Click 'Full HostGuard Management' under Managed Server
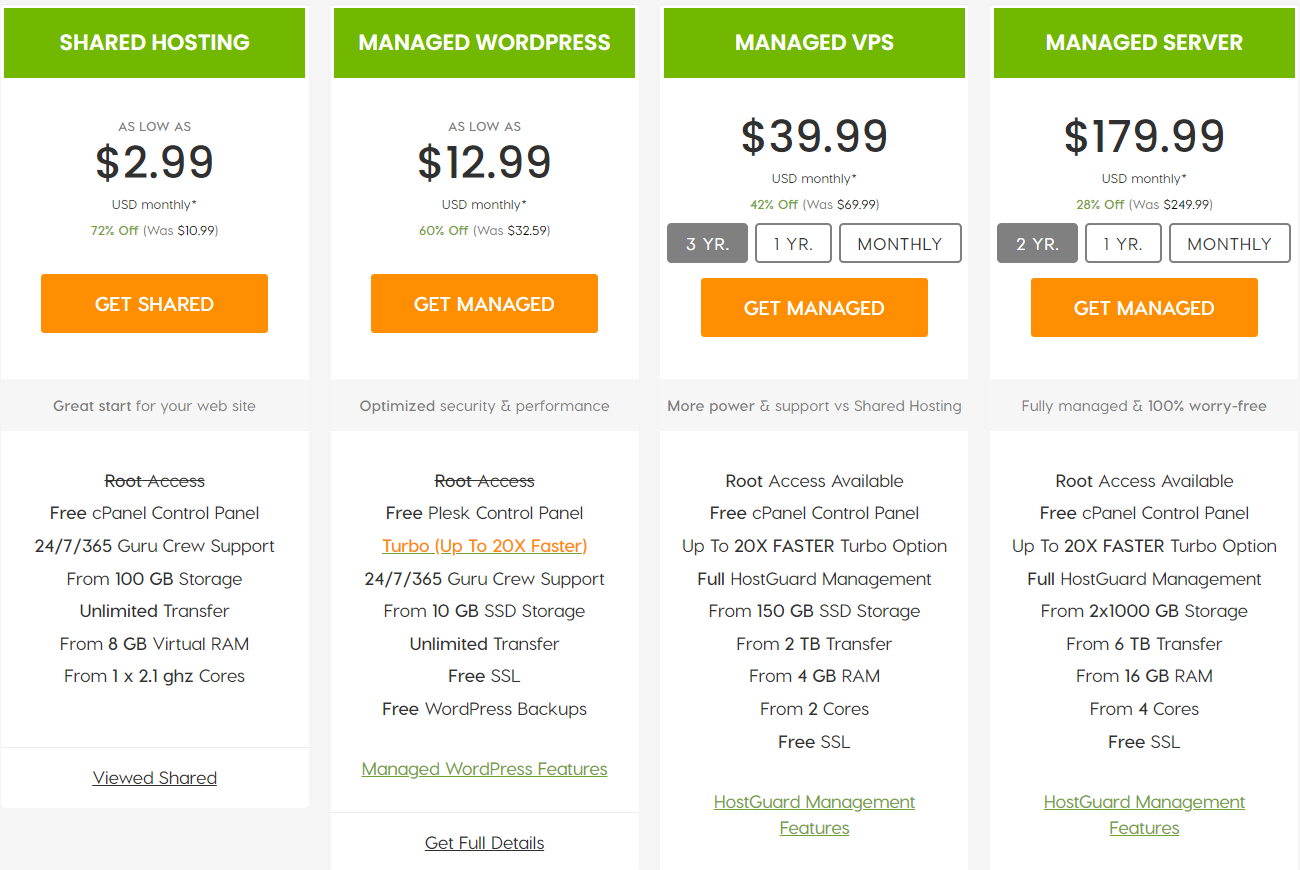Screen dimensions: 1300x870 [x=1144, y=579]
